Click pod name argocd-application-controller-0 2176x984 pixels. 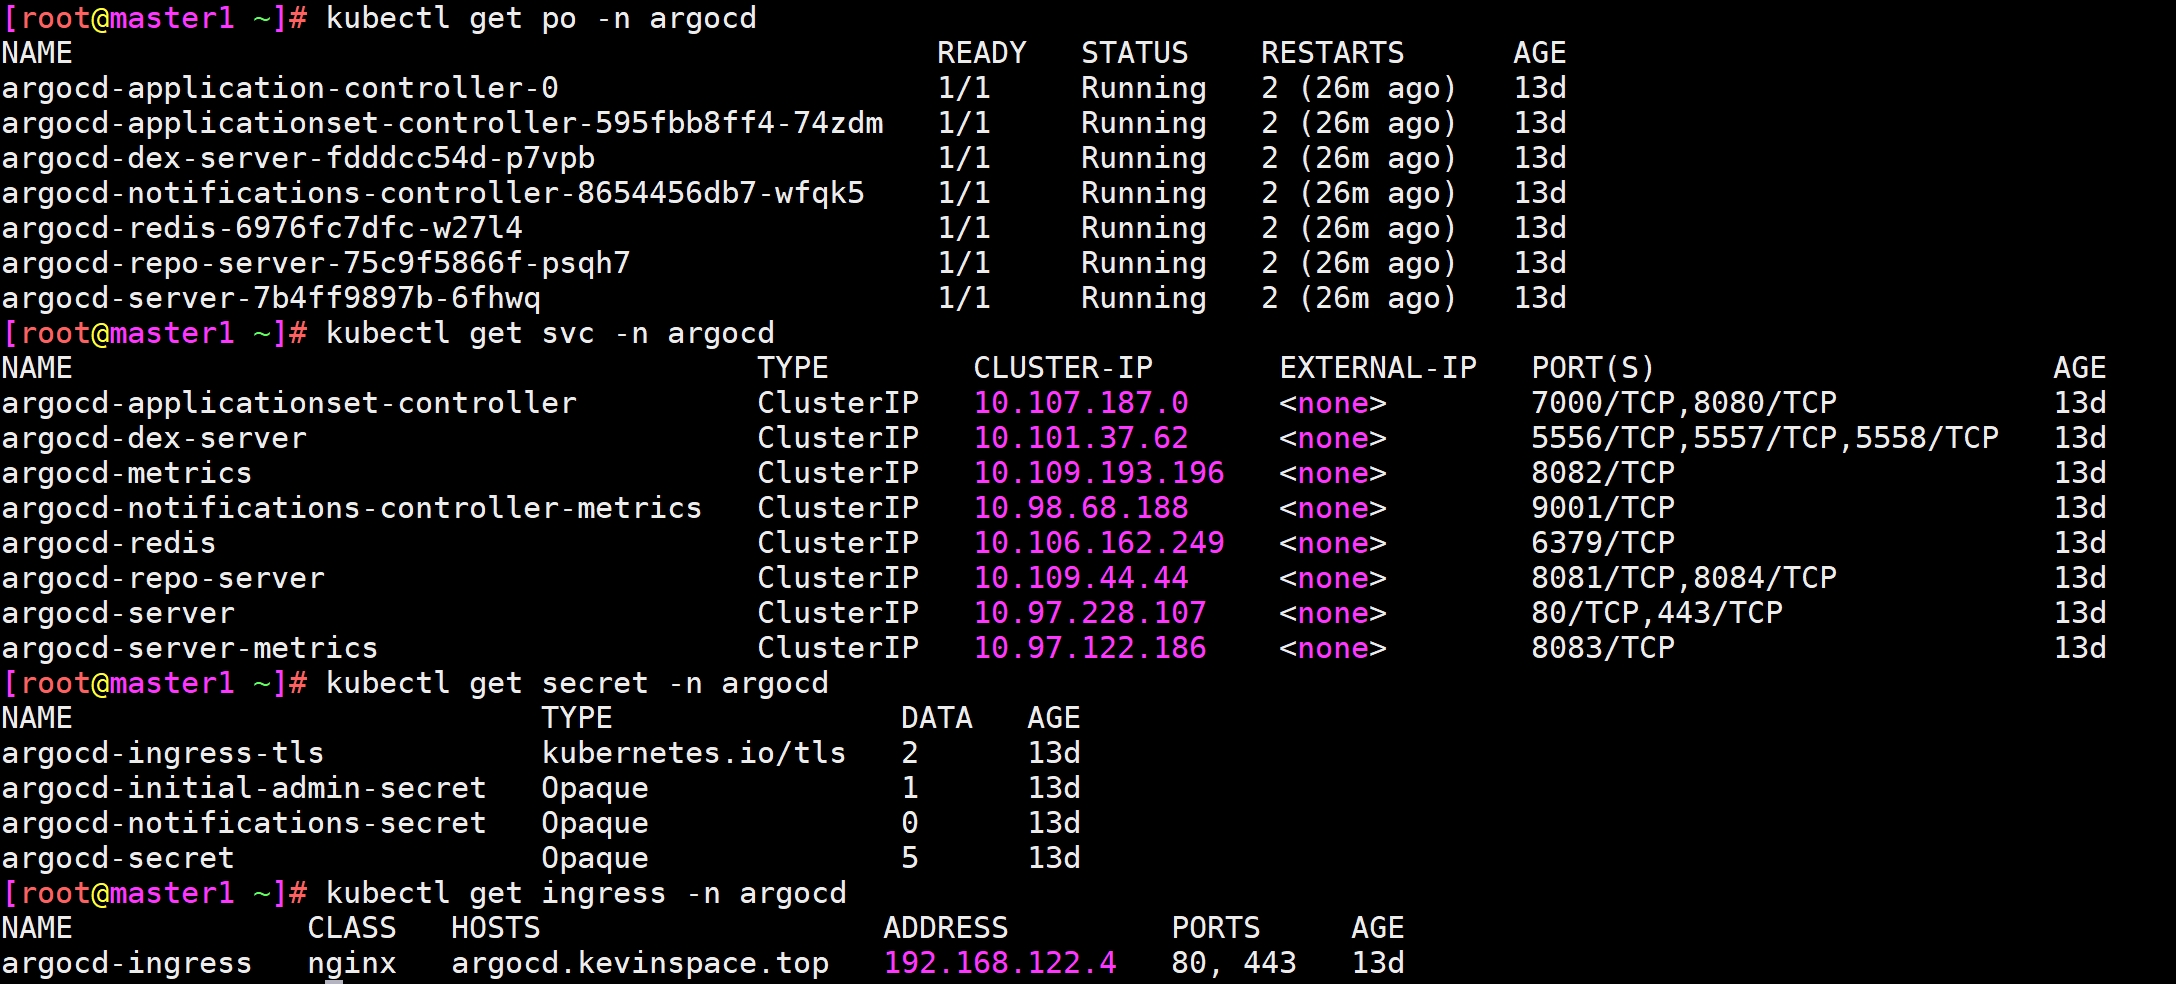280,89
